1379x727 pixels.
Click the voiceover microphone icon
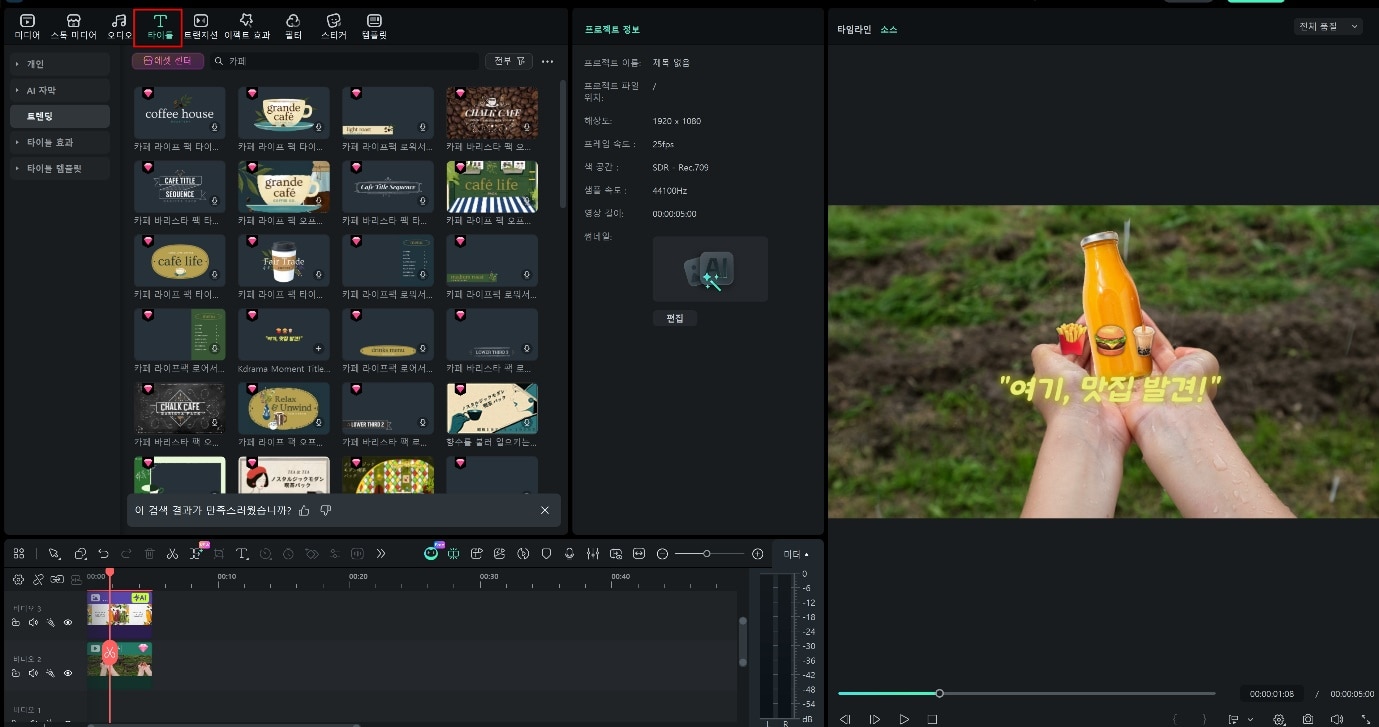coord(569,554)
